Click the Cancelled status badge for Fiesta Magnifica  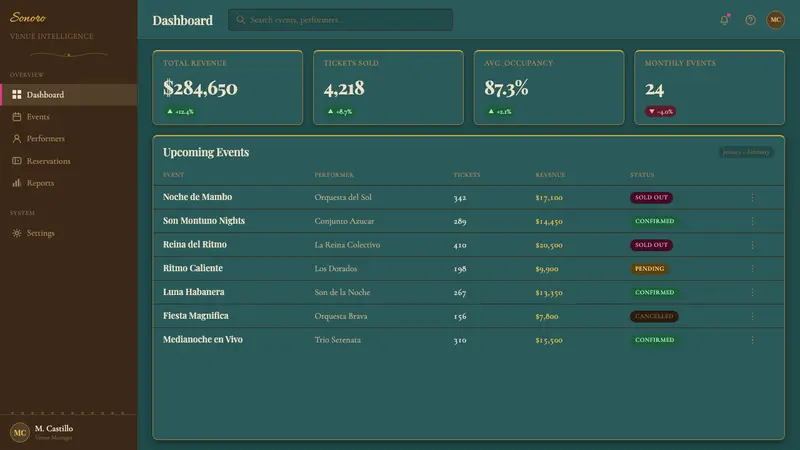point(654,316)
